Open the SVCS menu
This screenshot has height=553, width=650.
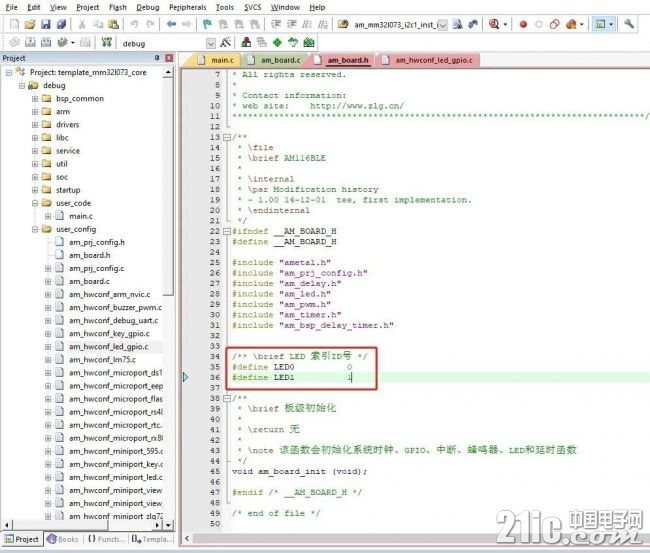point(252,7)
